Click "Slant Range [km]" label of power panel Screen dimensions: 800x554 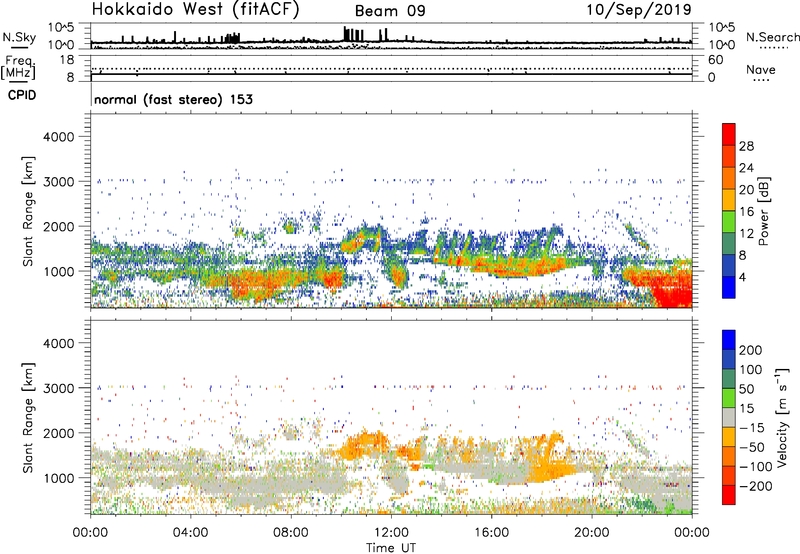point(28,211)
